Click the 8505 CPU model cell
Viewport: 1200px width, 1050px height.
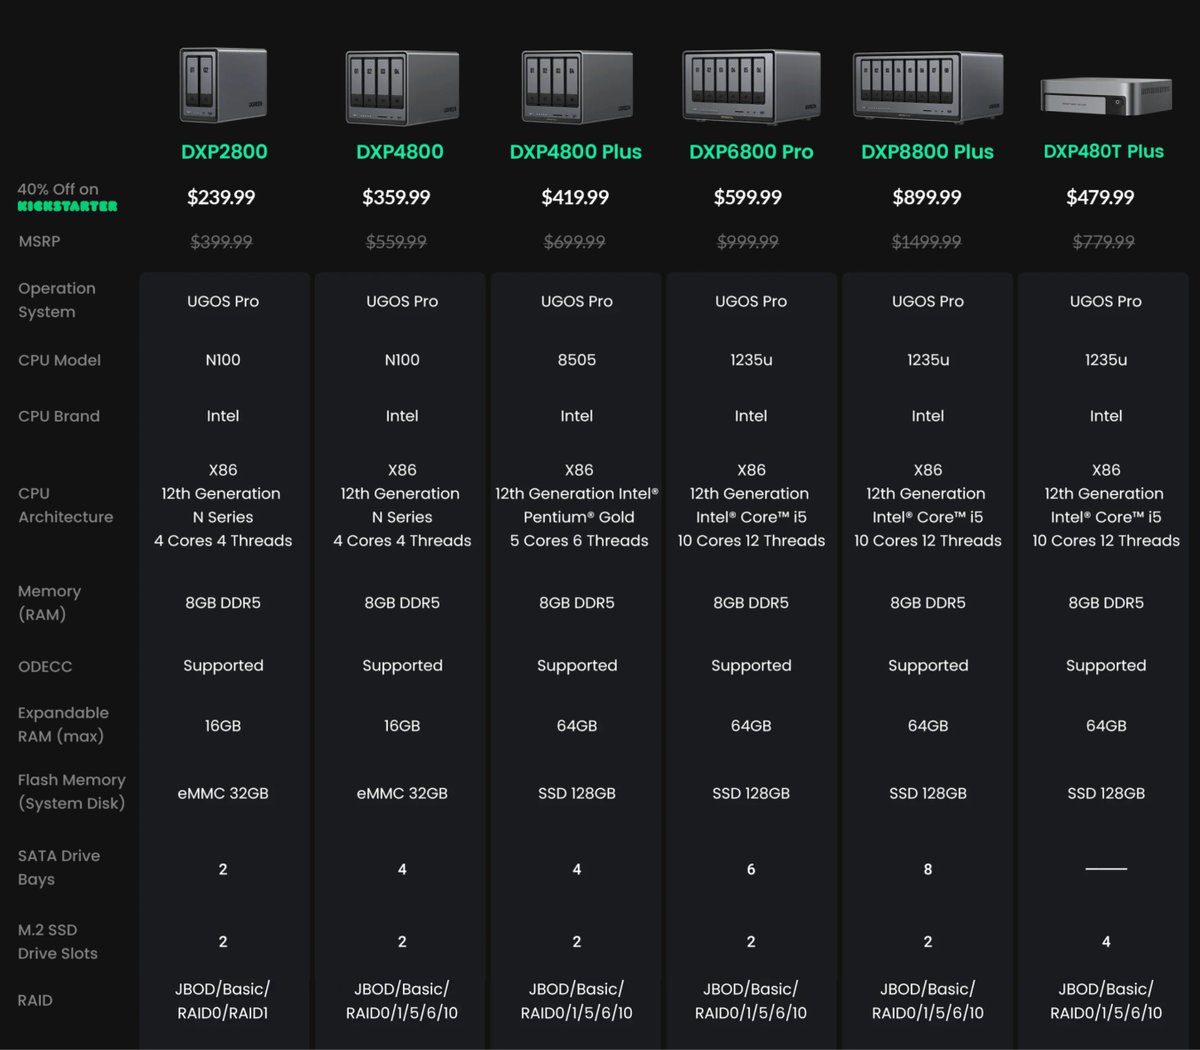[x=577, y=360]
